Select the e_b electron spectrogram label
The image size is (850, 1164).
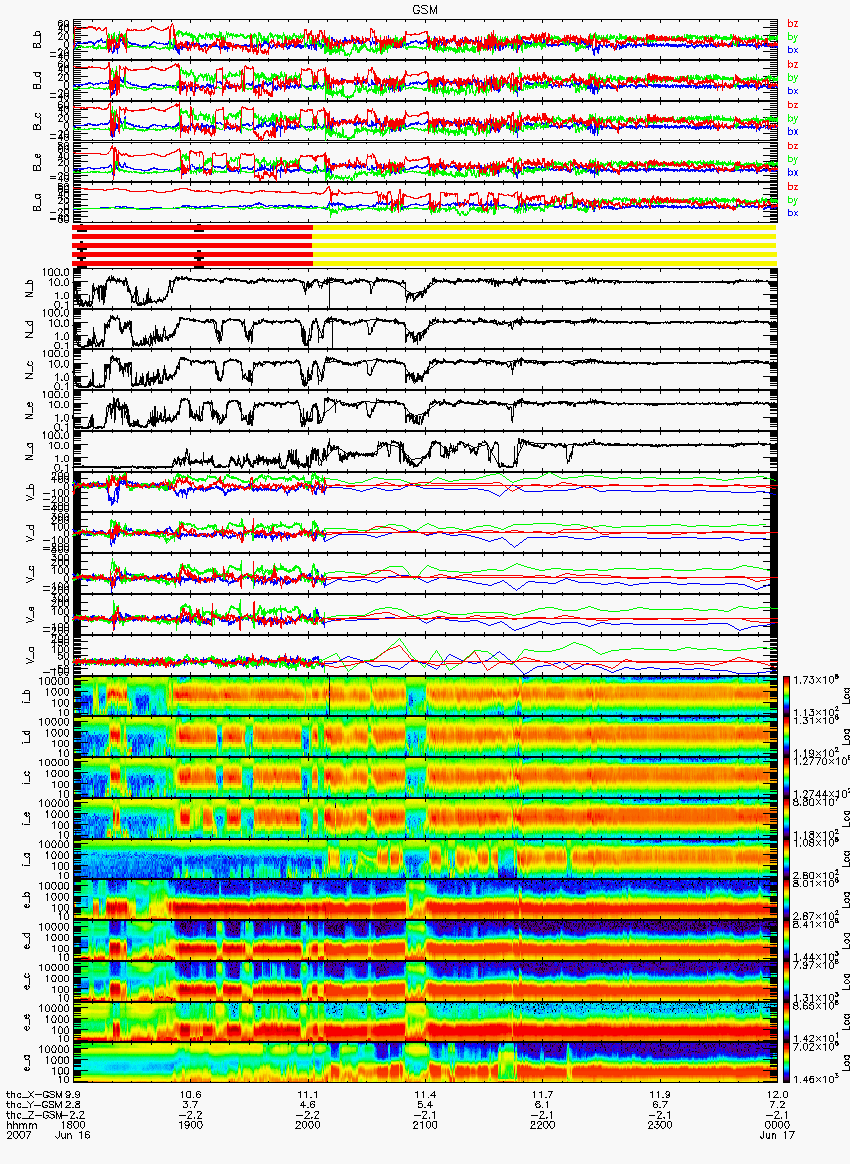(26, 900)
